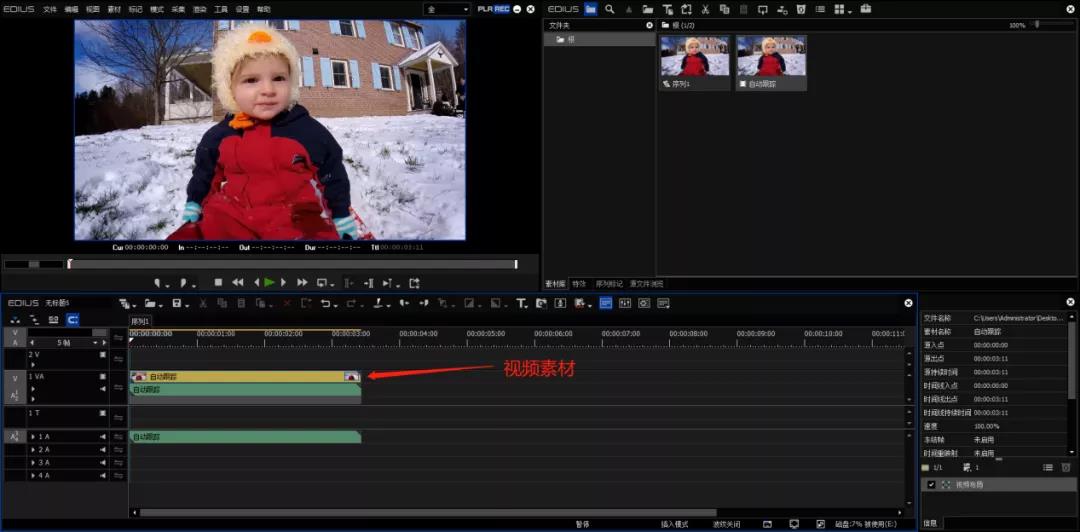Image resolution: width=1080 pixels, height=532 pixels.
Task: Click the timeline undo arrow
Action: coord(327,303)
